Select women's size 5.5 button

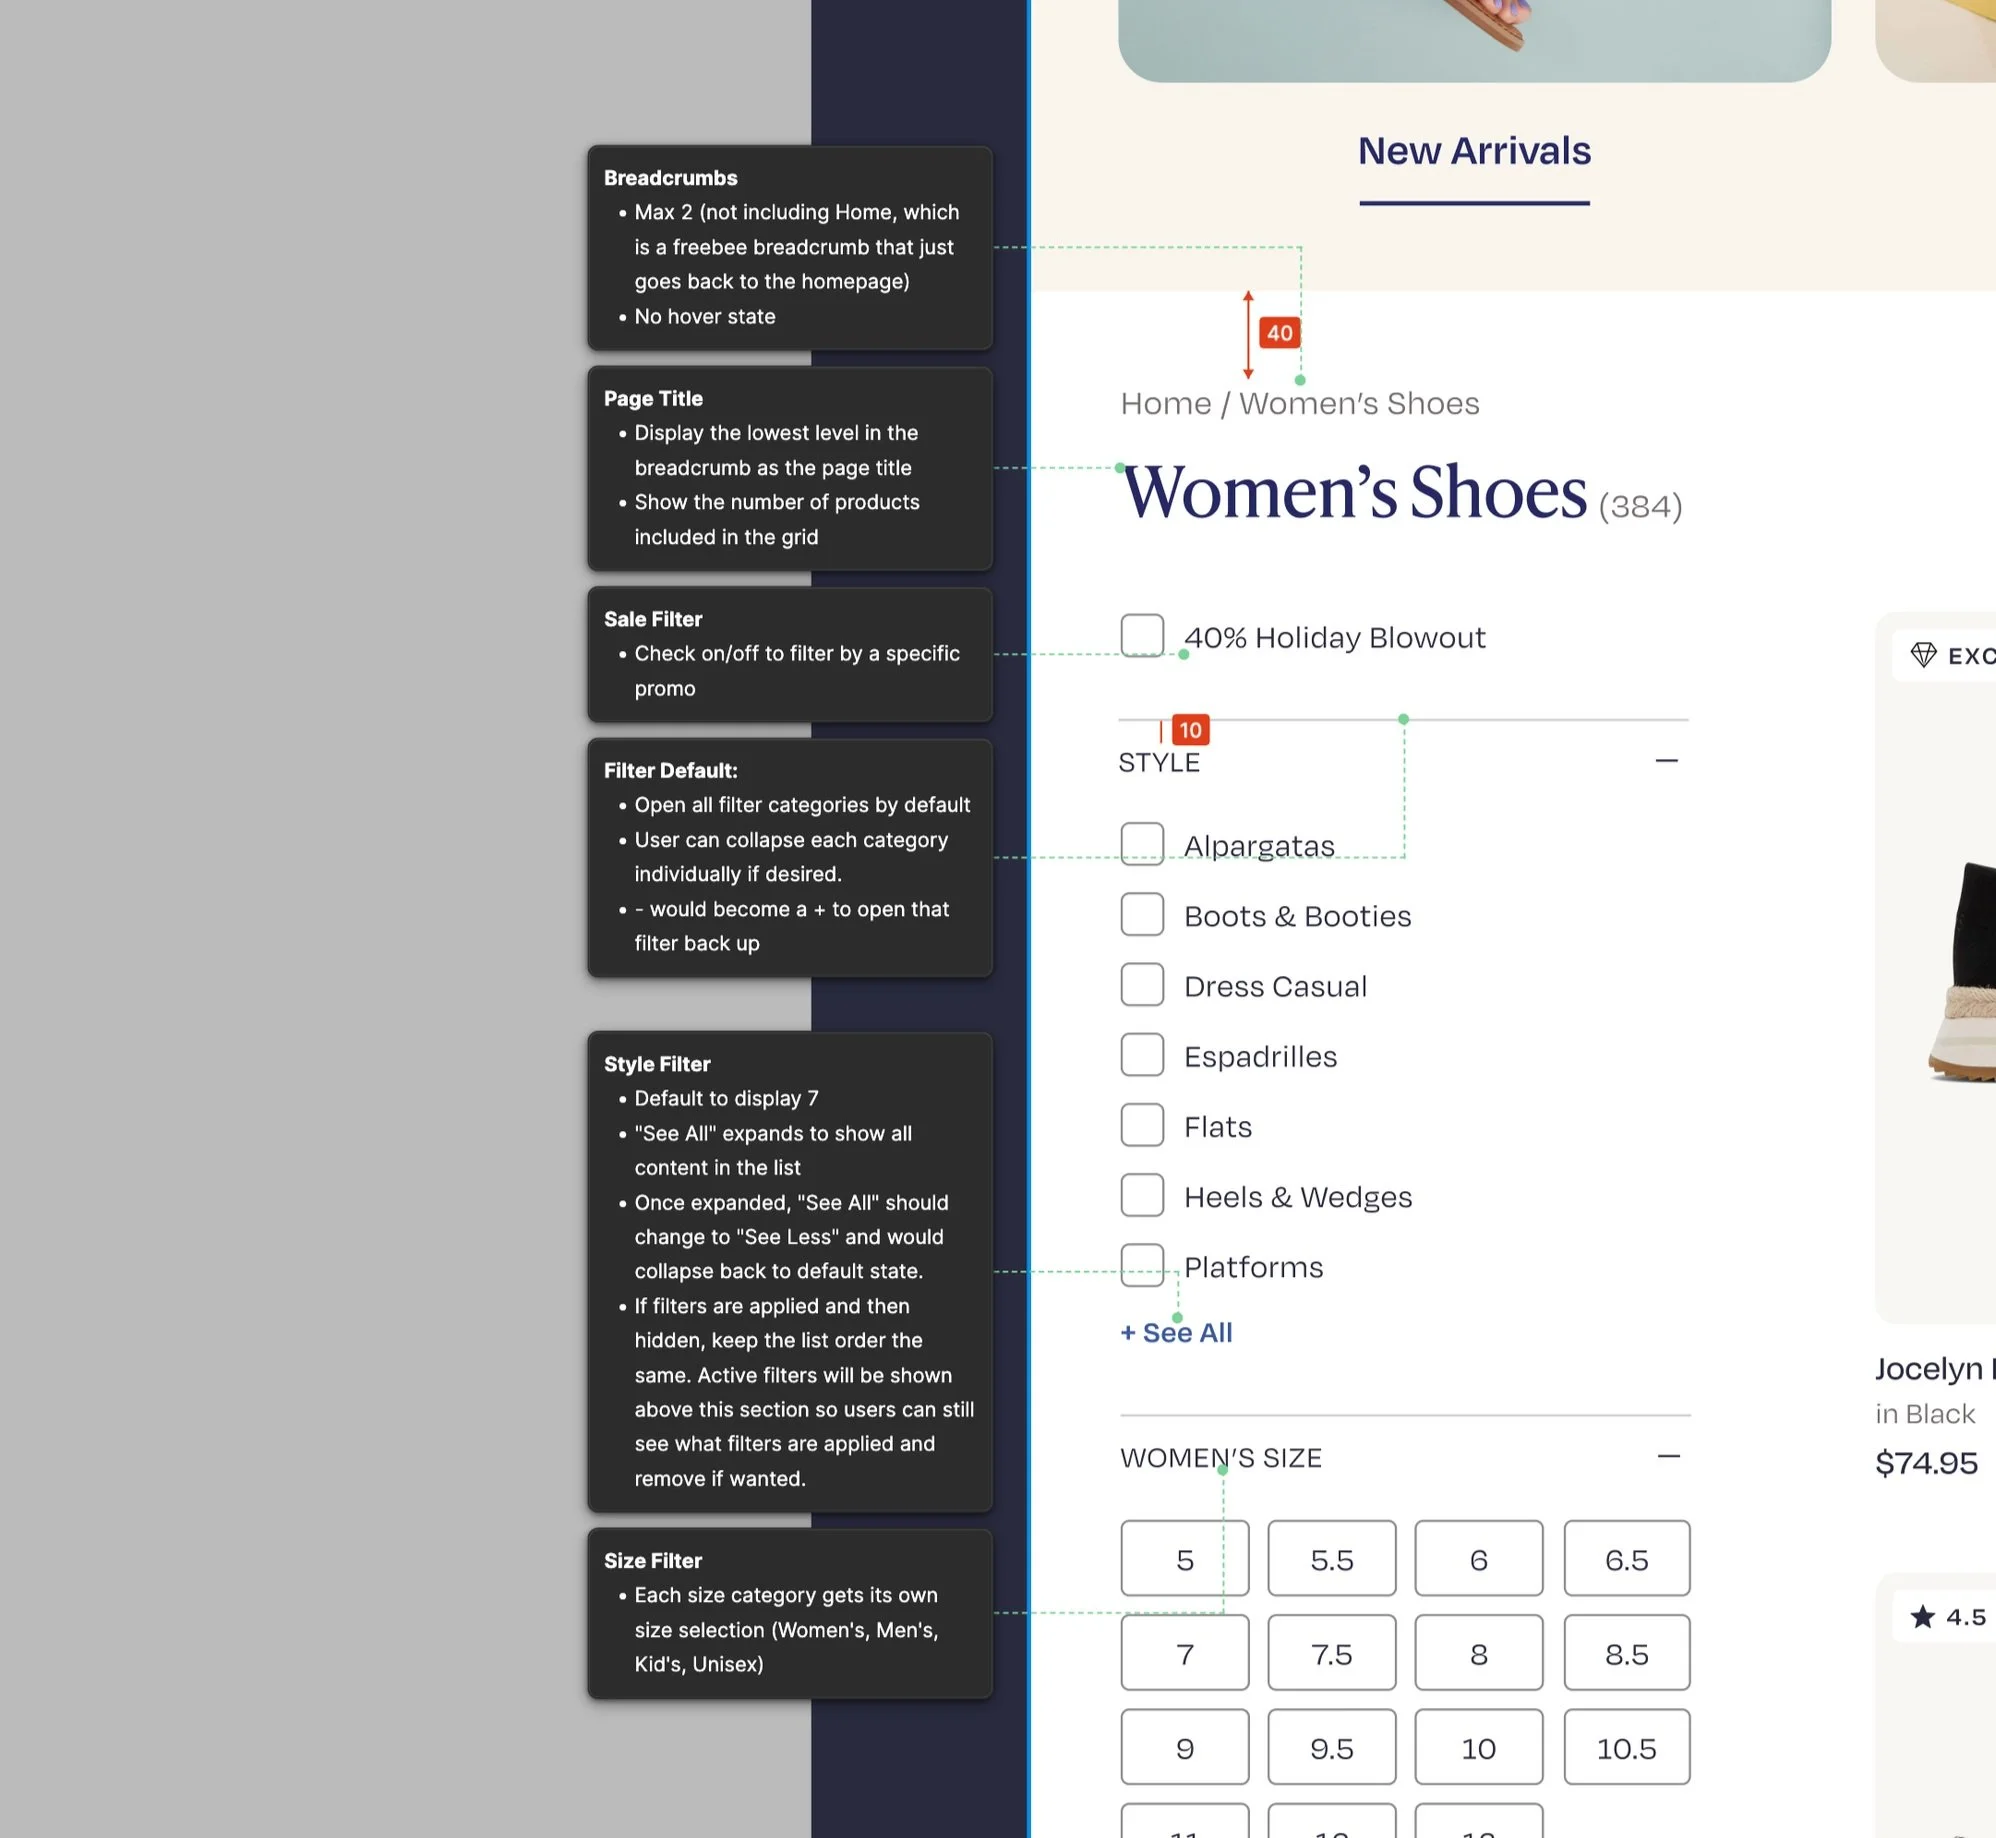(x=1331, y=1559)
